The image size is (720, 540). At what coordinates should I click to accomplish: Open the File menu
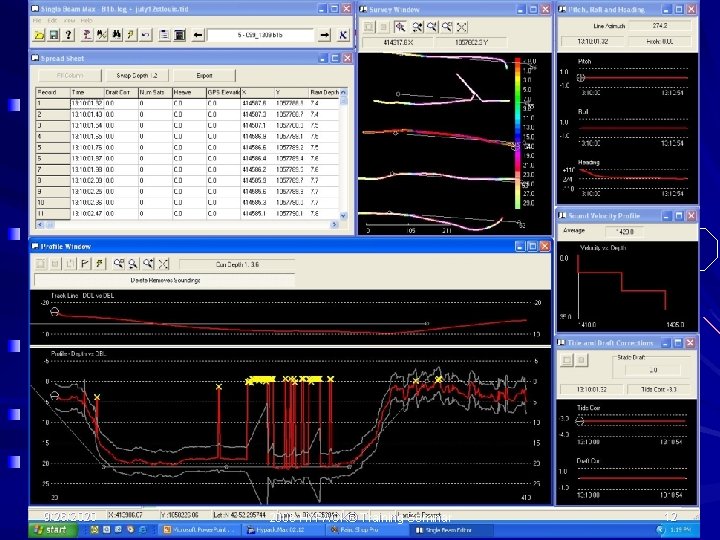[x=36, y=19]
